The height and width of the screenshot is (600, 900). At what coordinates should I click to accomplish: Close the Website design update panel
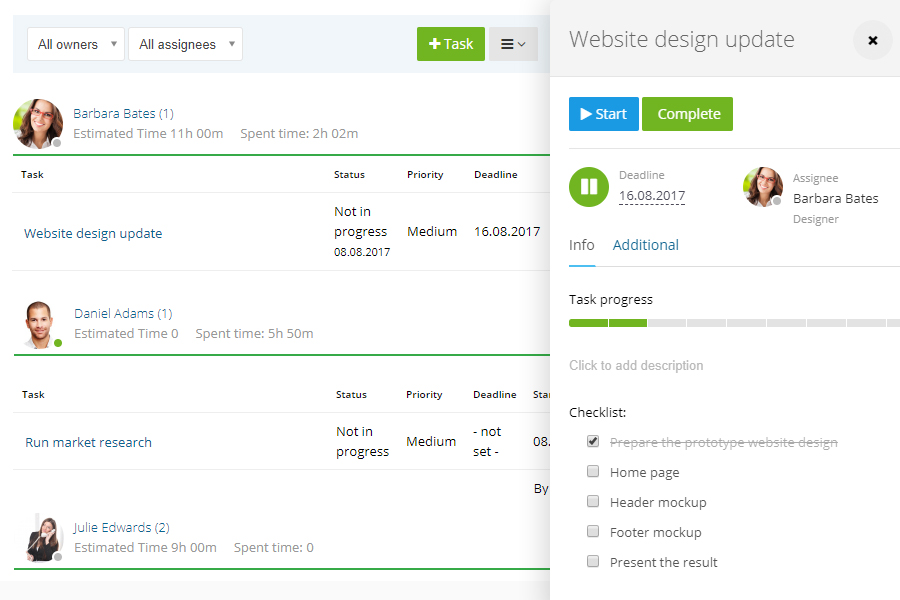[872, 40]
